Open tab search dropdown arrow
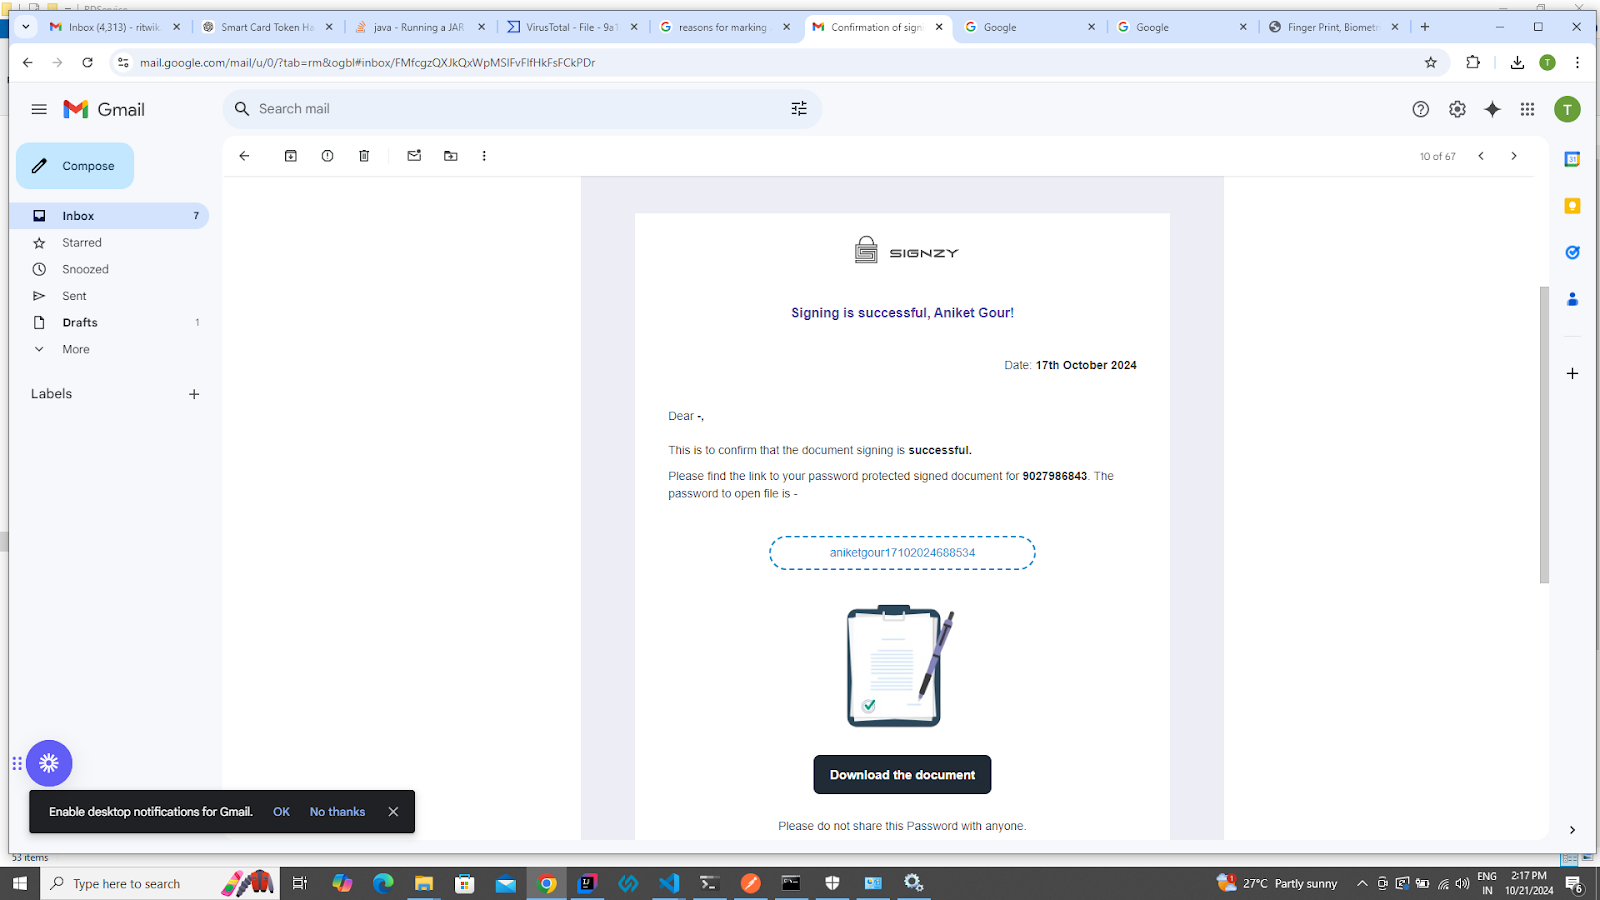Viewport: 1600px width, 900px height. (x=25, y=27)
